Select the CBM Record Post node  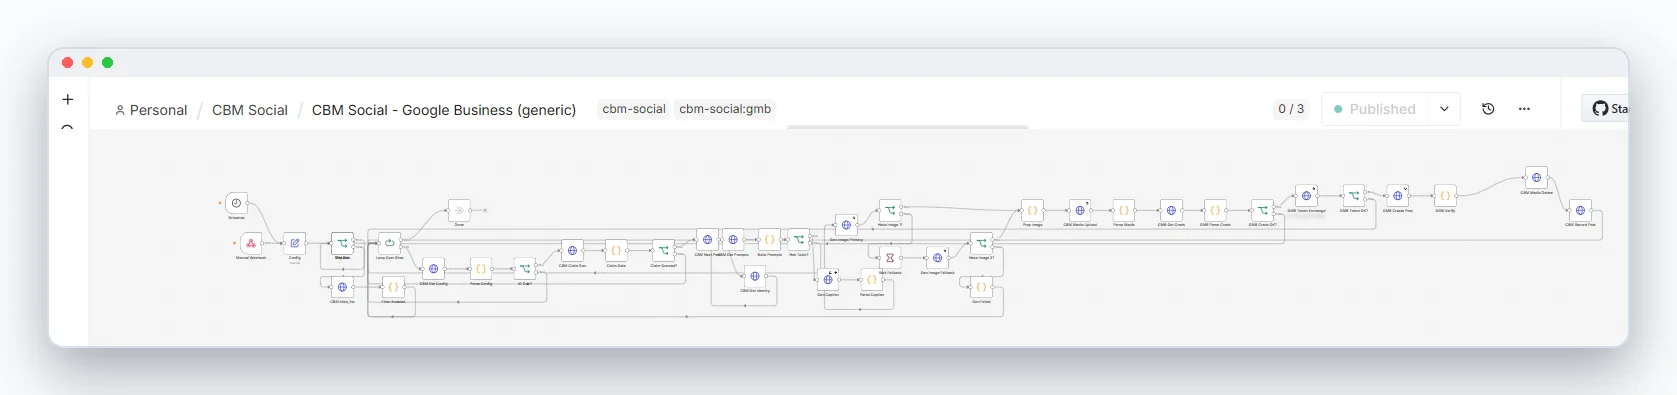tap(1580, 210)
